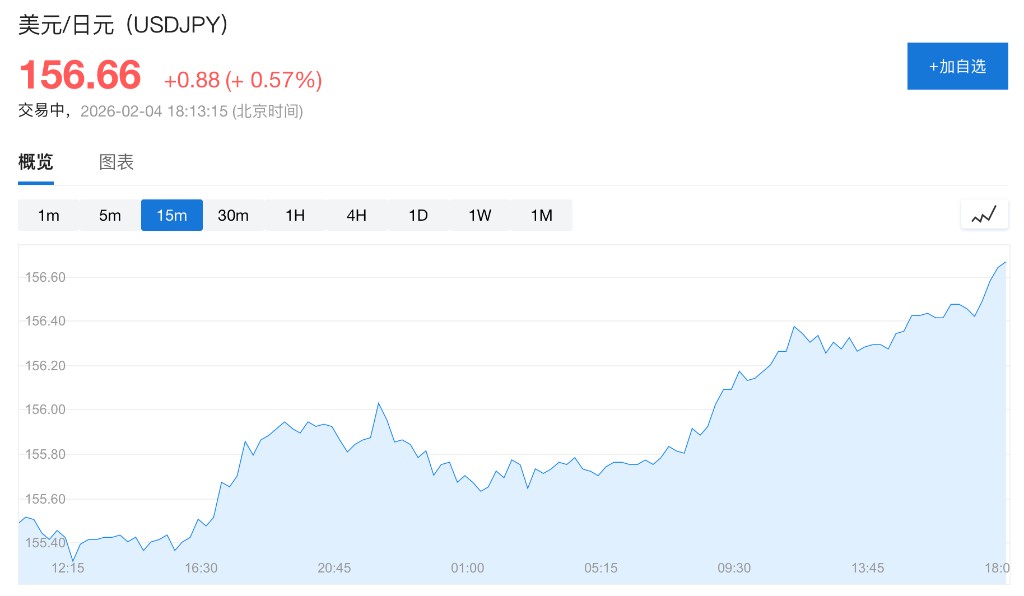Click chart at the 09:30 time marker

point(734,568)
